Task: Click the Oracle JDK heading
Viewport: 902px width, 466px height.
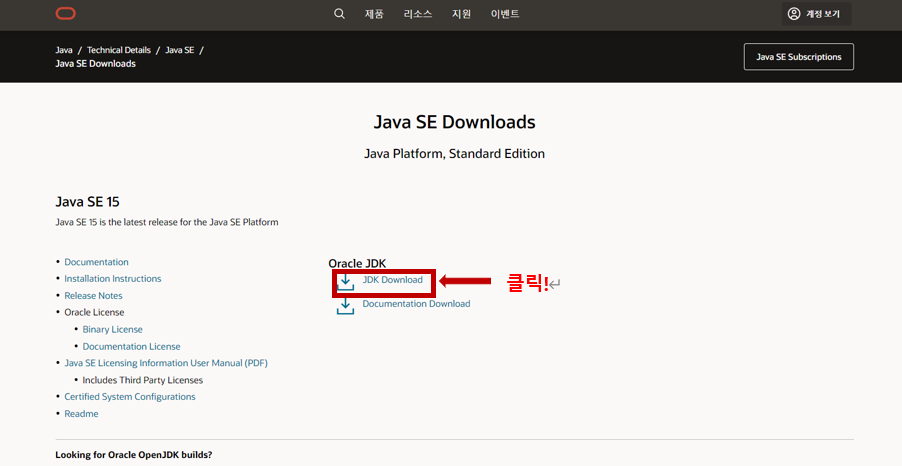Action: coord(357,263)
